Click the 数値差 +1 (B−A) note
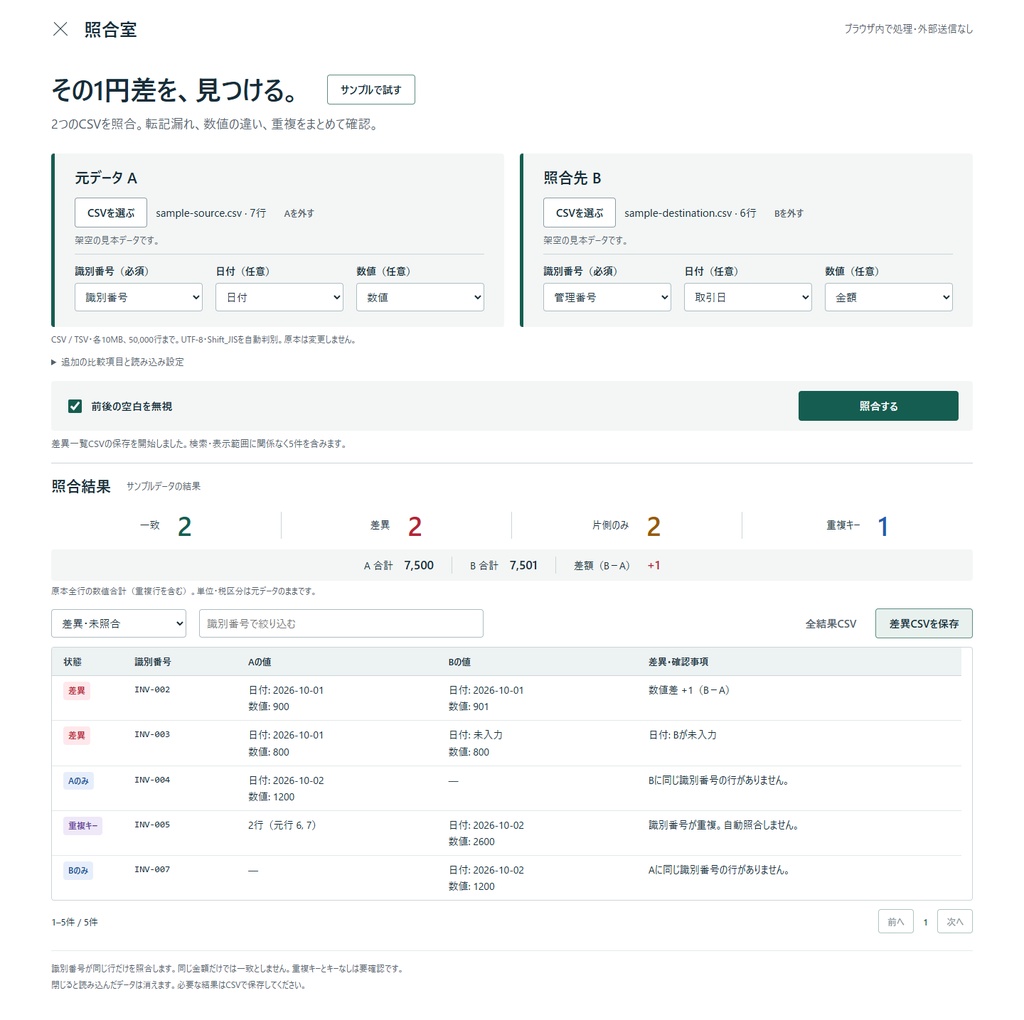 [689, 690]
